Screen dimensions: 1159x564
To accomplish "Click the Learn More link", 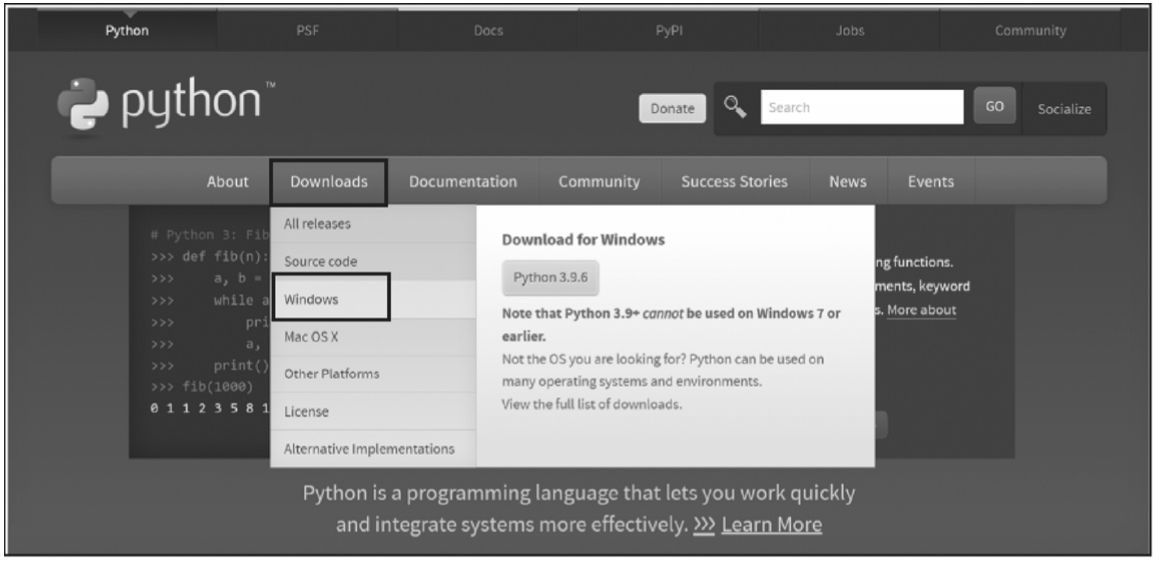I will coord(771,525).
